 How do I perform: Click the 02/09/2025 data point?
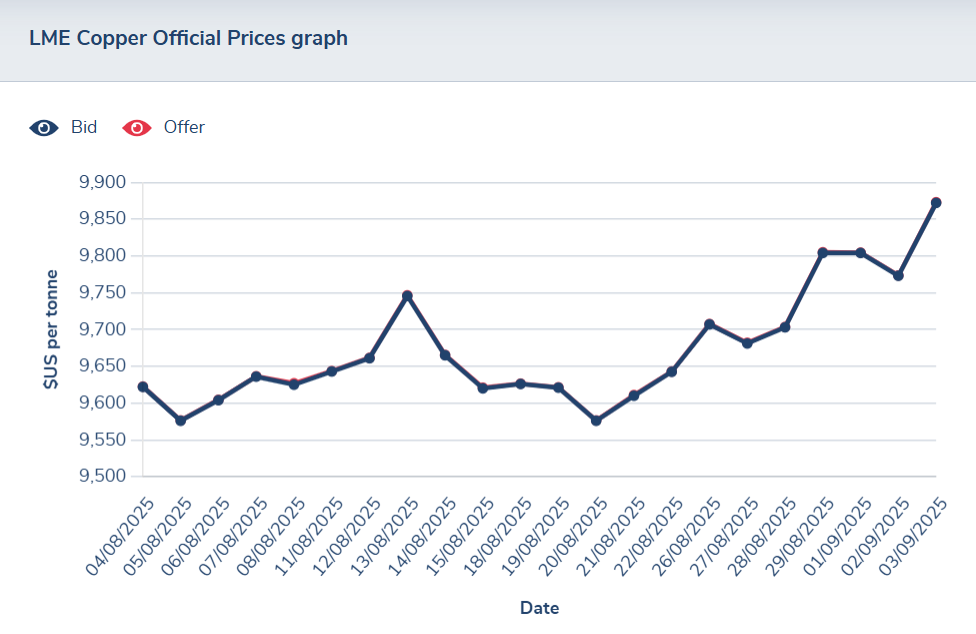pyautogui.click(x=898, y=276)
